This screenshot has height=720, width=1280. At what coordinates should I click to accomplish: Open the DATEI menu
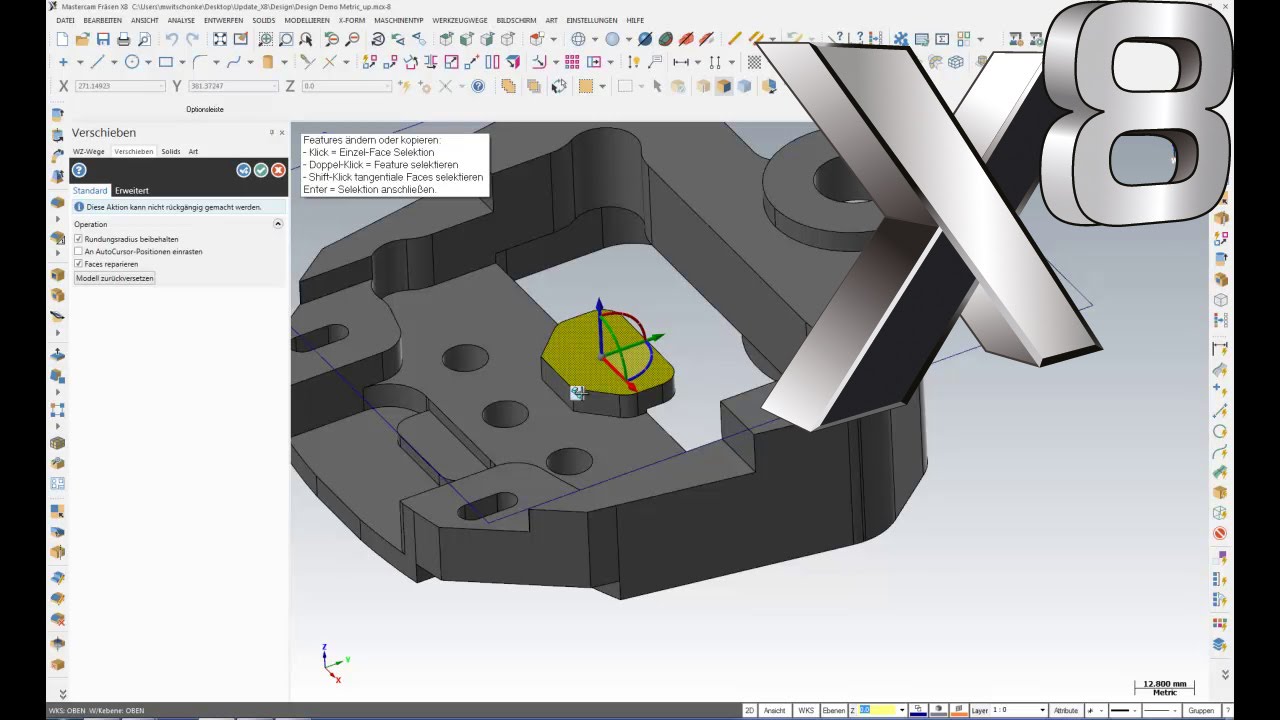click(65, 20)
